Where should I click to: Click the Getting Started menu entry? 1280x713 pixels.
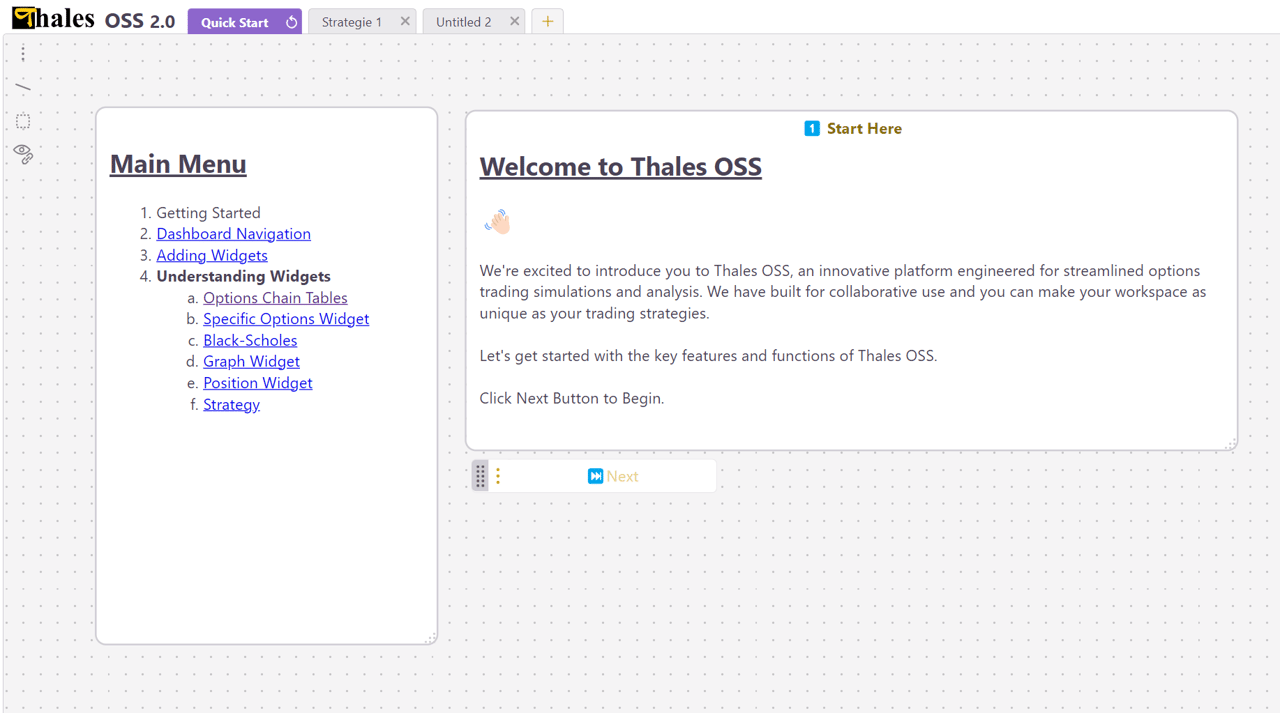pos(208,213)
